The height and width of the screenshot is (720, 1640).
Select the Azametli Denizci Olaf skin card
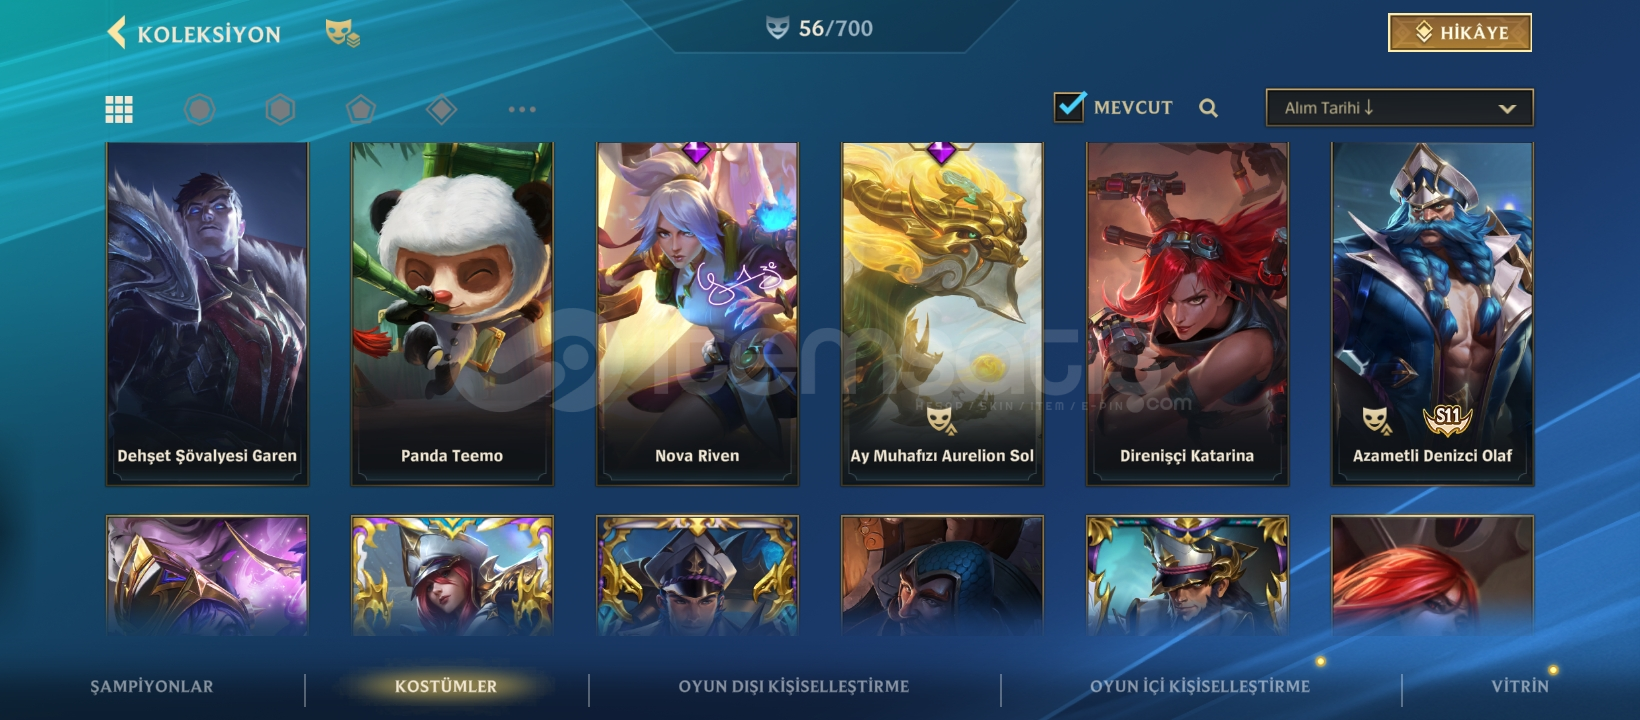(1432, 314)
